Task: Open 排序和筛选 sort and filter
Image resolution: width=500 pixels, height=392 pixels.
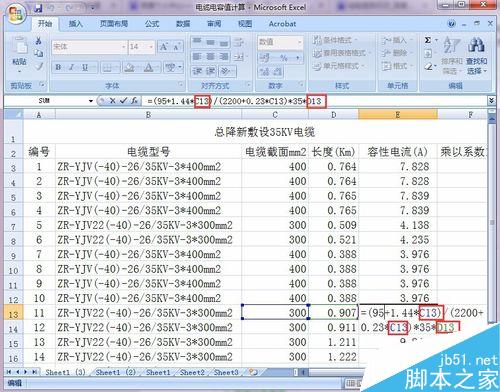Action: click(452, 55)
